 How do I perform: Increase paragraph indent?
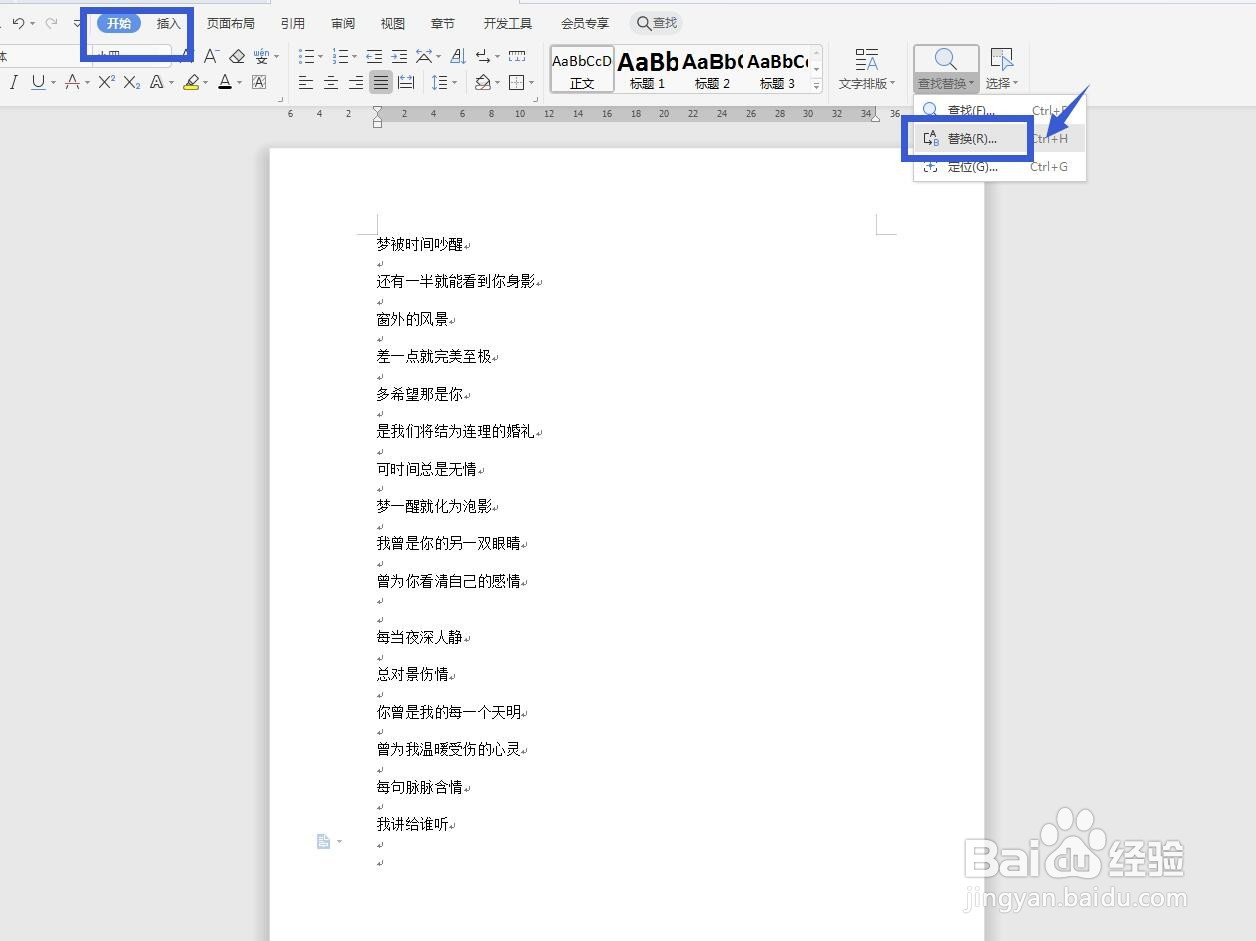pos(399,57)
